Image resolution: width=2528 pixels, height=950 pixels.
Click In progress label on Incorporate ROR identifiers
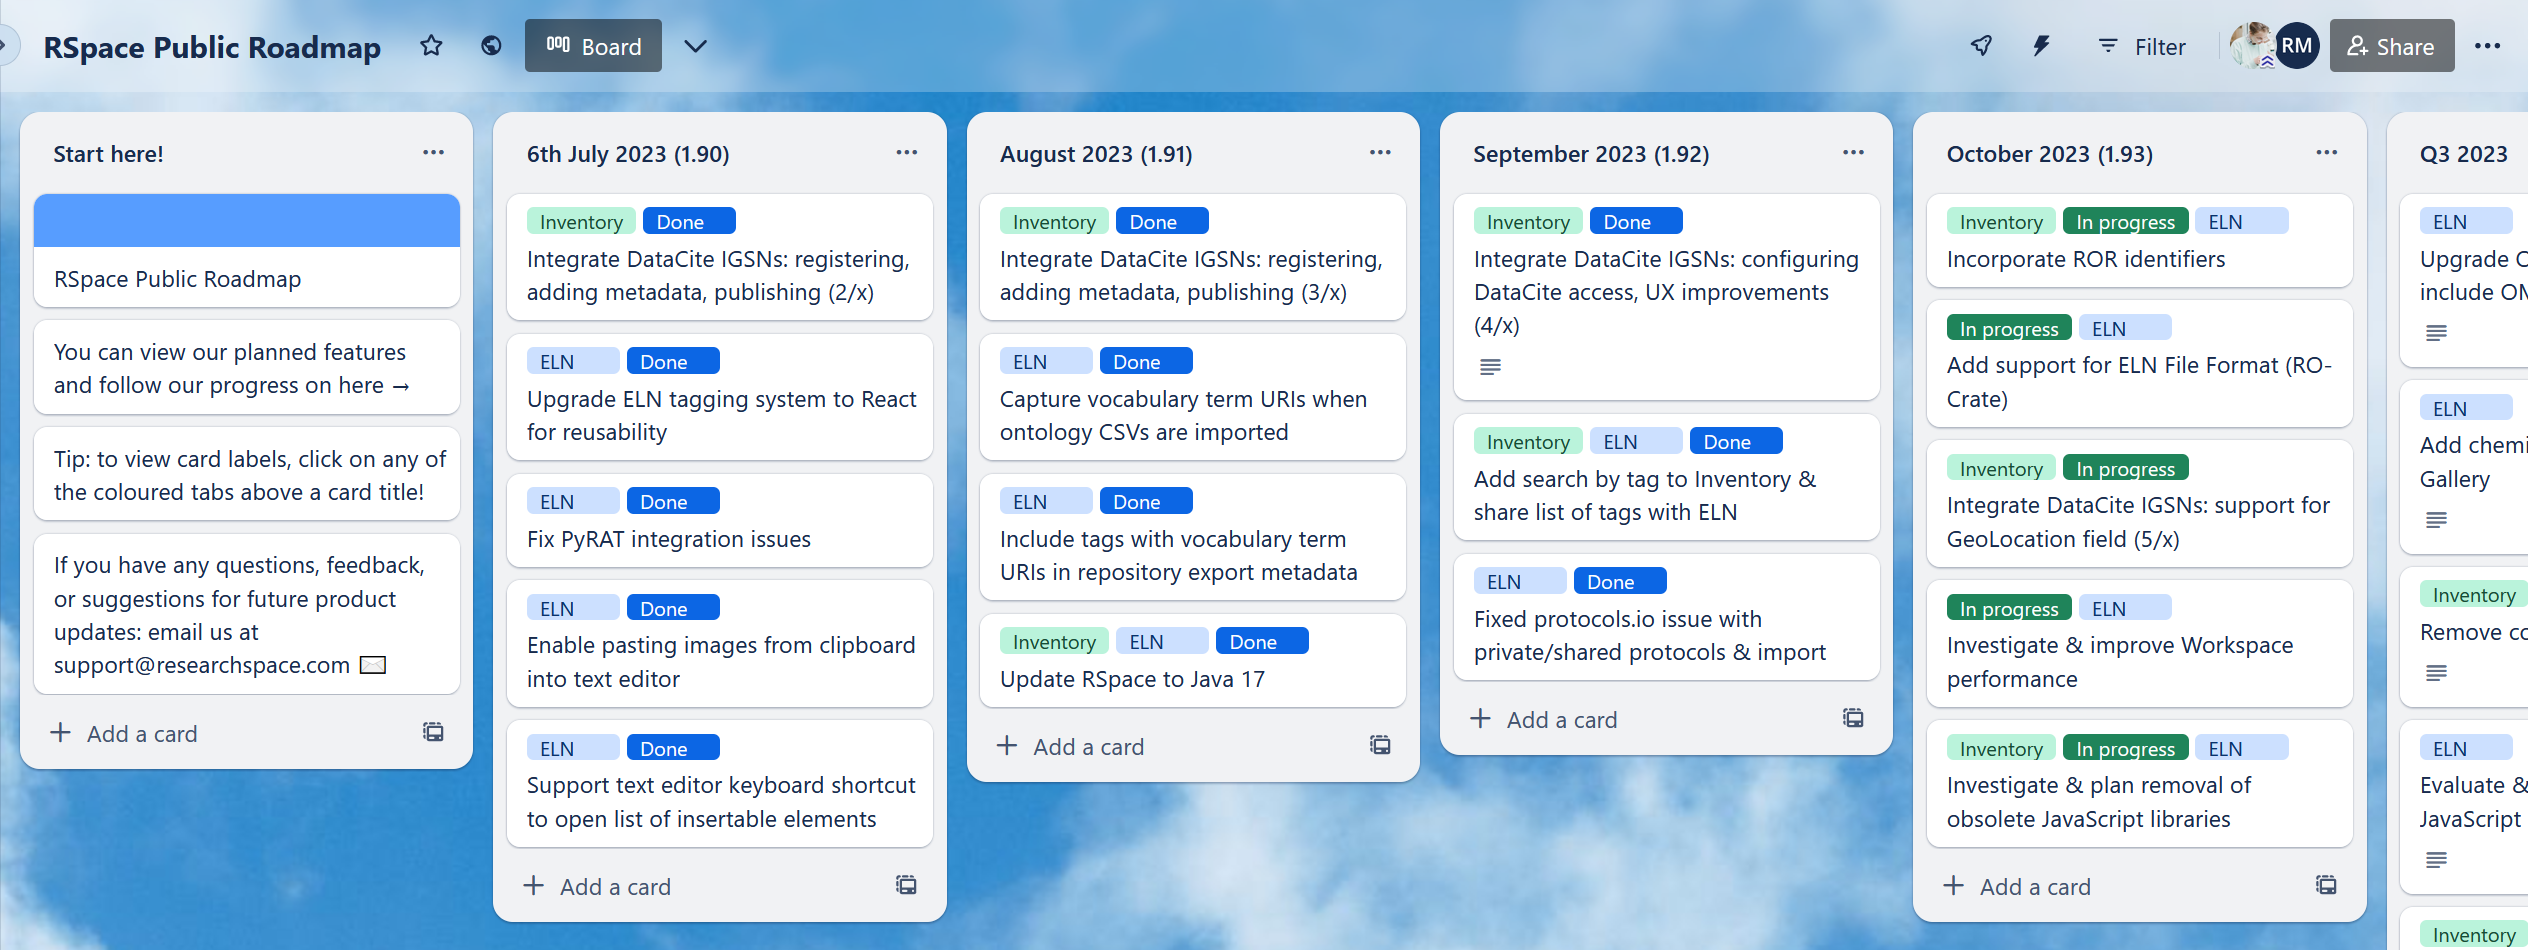[2125, 221]
